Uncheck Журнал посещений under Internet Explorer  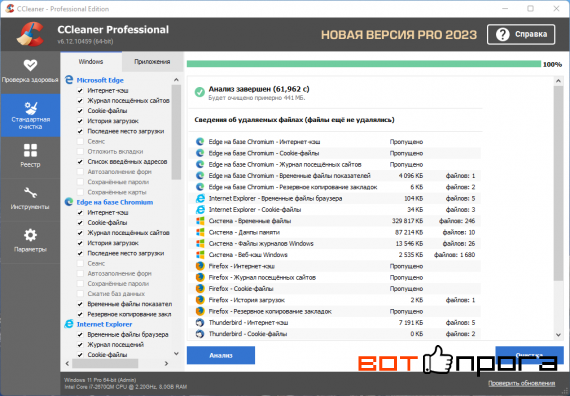point(80,344)
